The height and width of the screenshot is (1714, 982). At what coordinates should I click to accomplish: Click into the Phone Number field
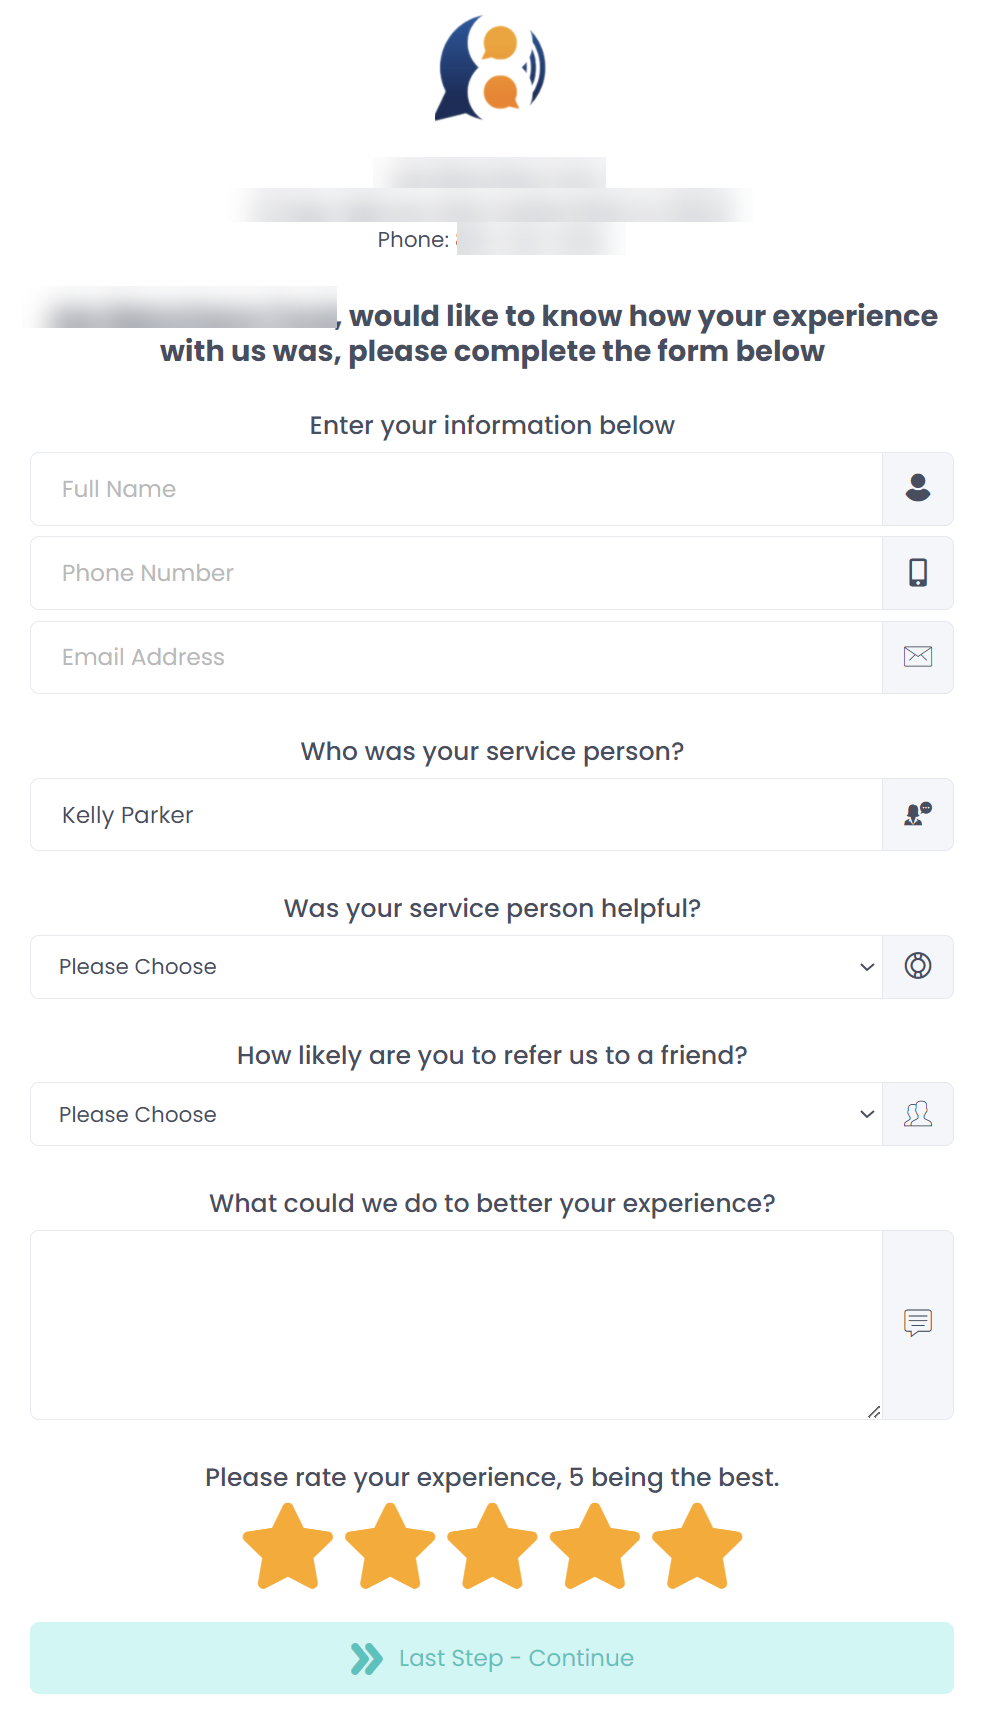point(456,573)
